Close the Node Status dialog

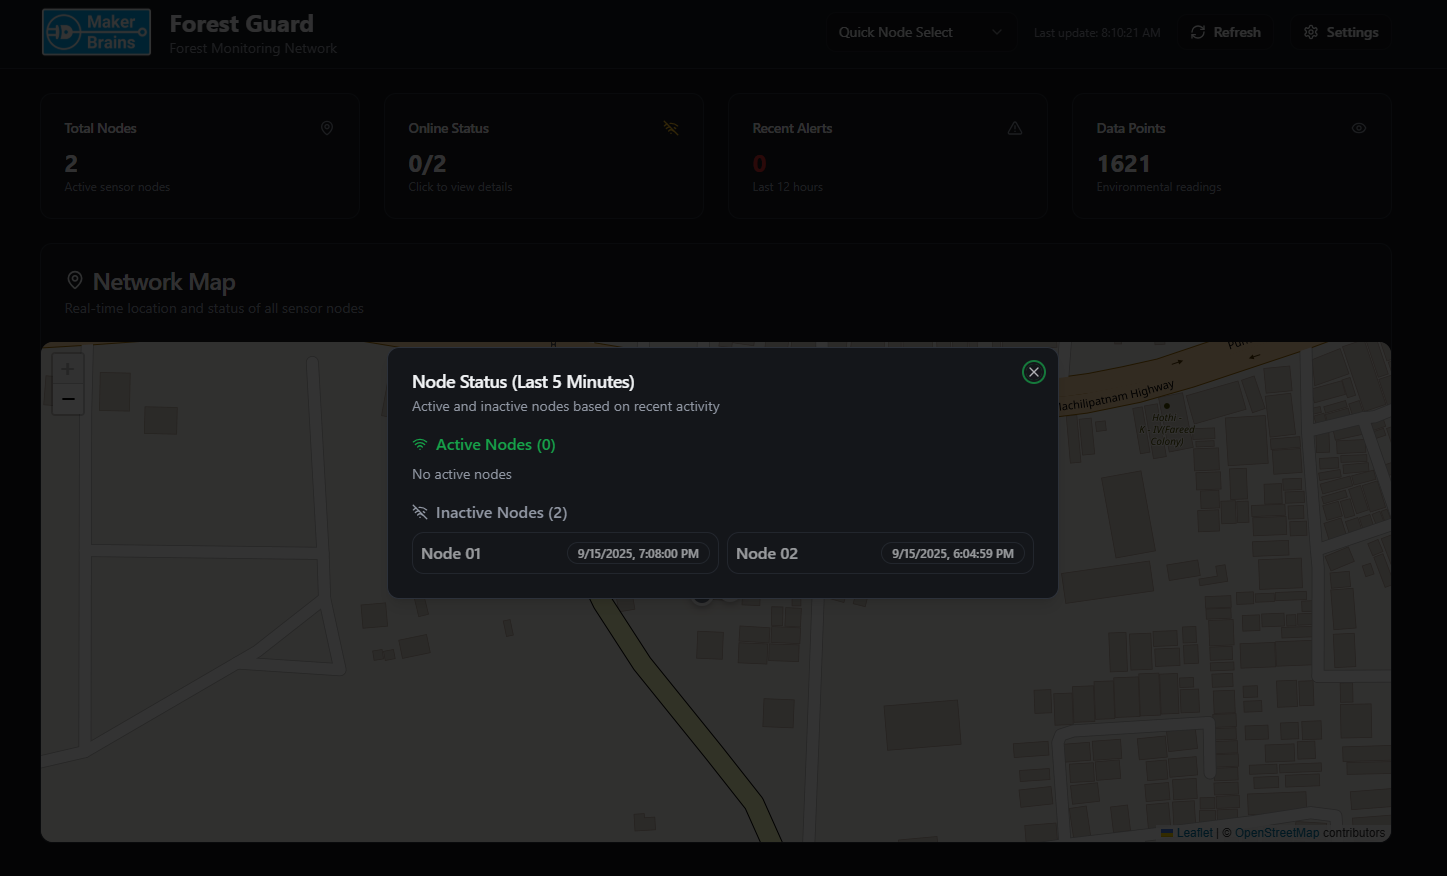pyautogui.click(x=1034, y=372)
